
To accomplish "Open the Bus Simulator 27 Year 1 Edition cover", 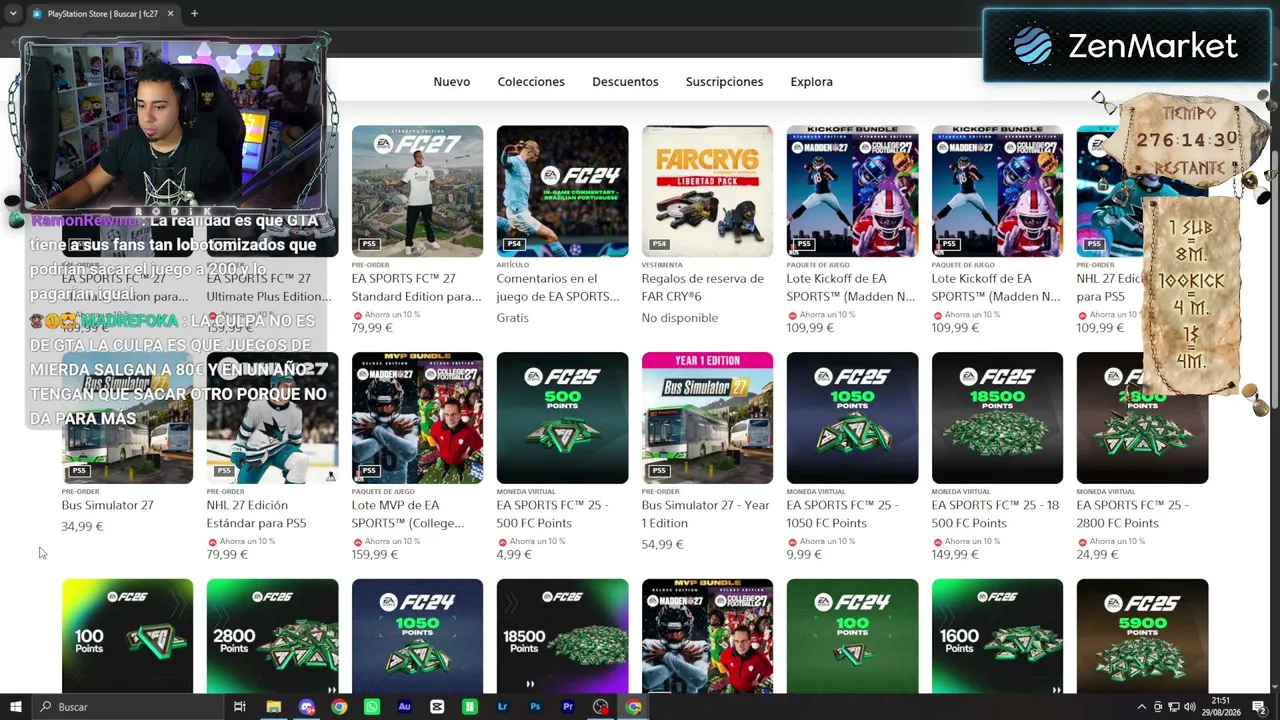I will [x=707, y=418].
